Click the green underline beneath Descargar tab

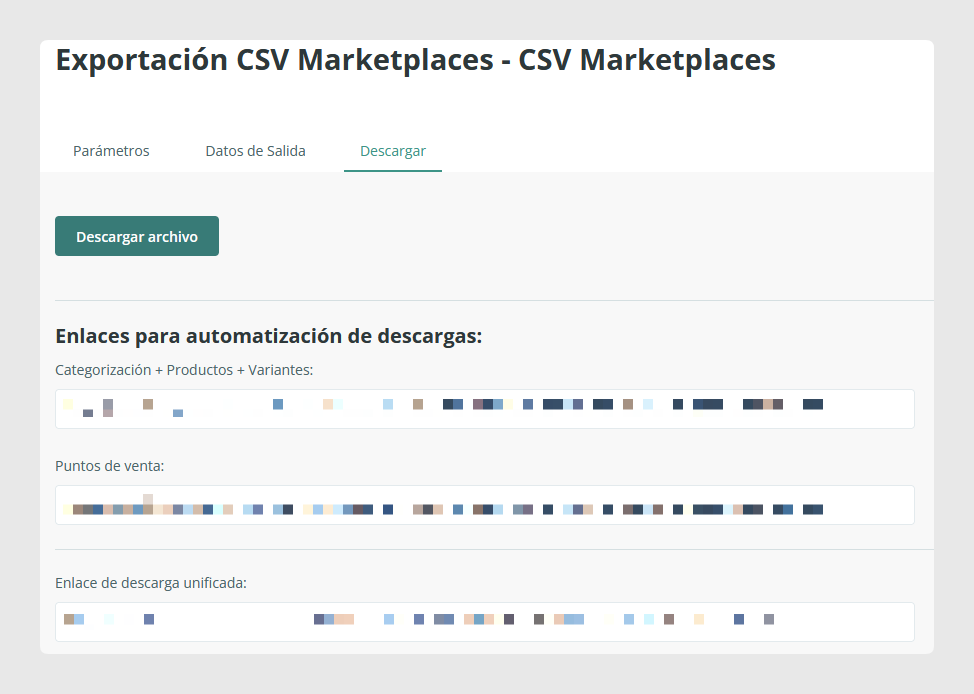click(x=393, y=171)
